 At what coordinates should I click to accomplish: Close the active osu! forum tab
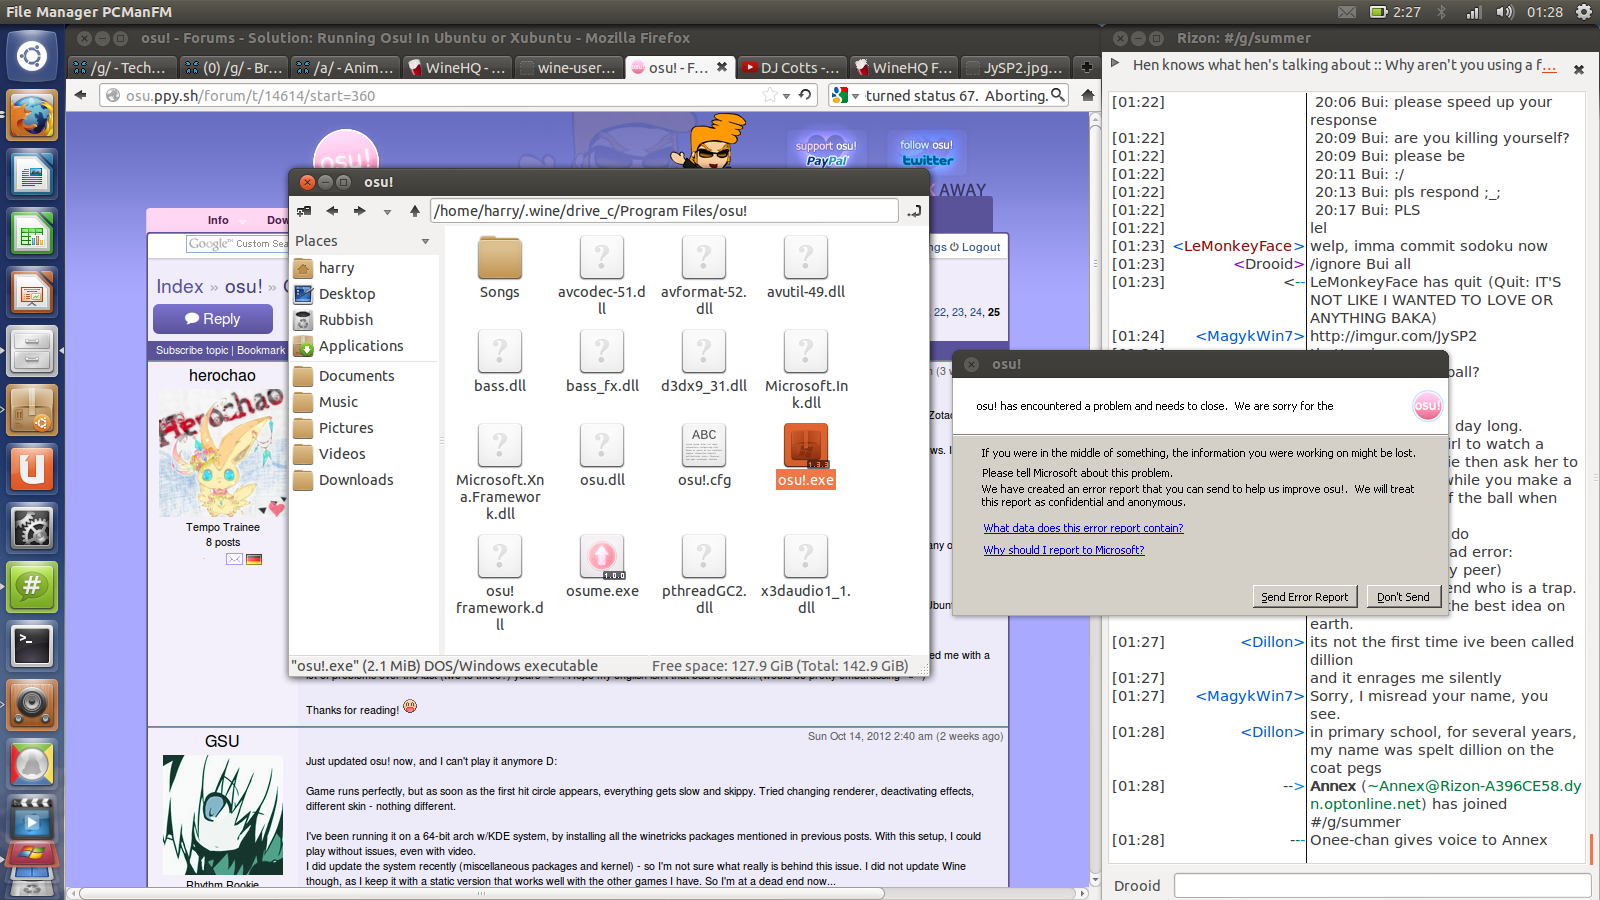coord(722,67)
